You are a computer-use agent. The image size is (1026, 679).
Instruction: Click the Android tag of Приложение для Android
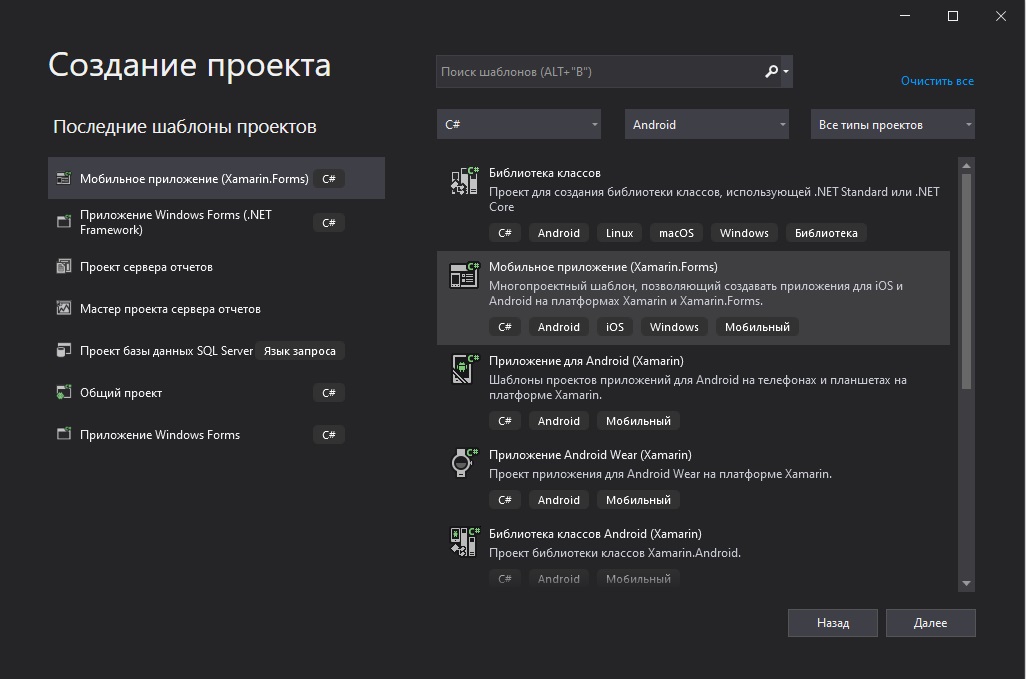click(x=558, y=421)
